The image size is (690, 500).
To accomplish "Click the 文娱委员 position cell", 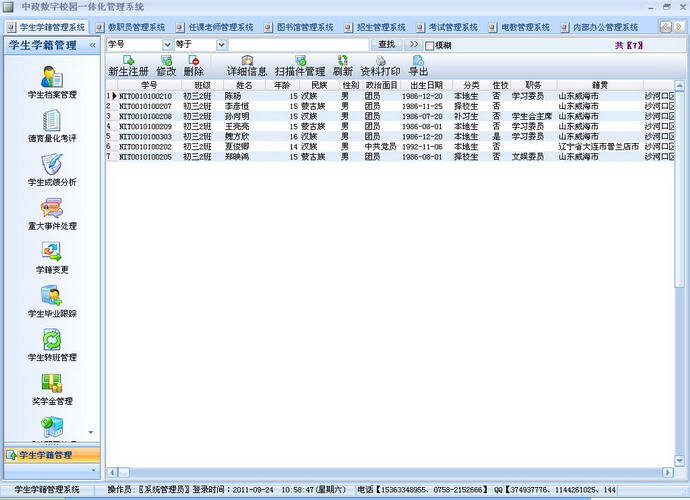I will (528, 157).
